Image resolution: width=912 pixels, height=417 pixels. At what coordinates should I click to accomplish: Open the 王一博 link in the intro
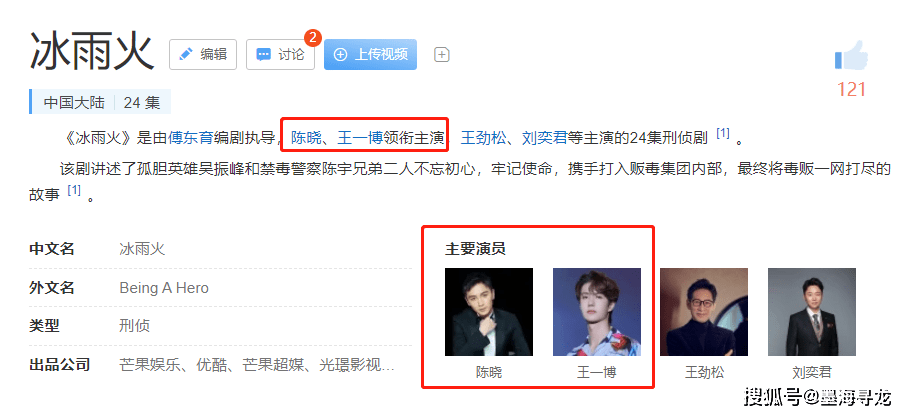click(x=359, y=138)
